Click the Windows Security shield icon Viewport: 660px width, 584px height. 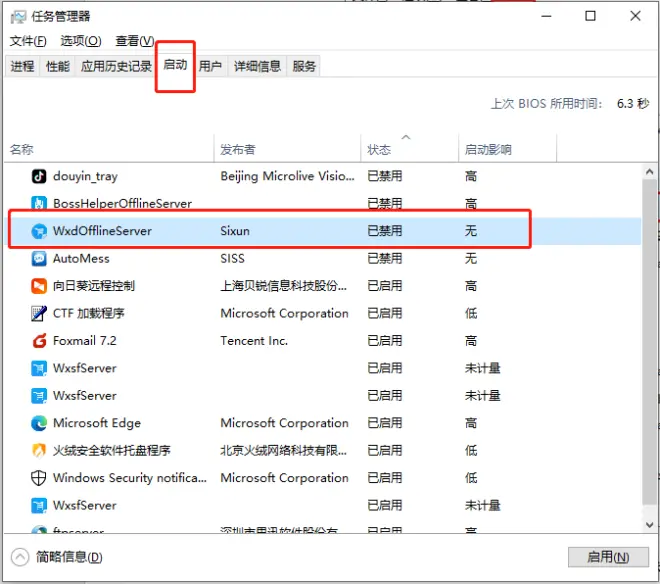tap(39, 478)
